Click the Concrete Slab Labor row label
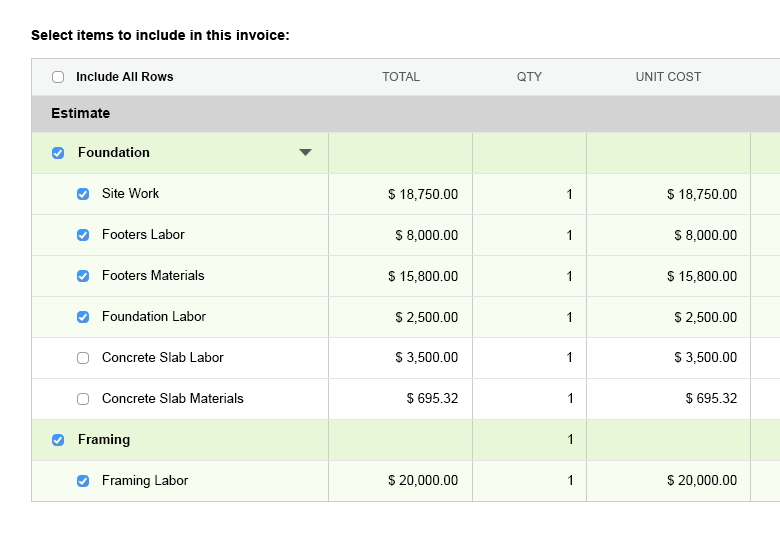780x534 pixels. pyautogui.click(x=162, y=358)
